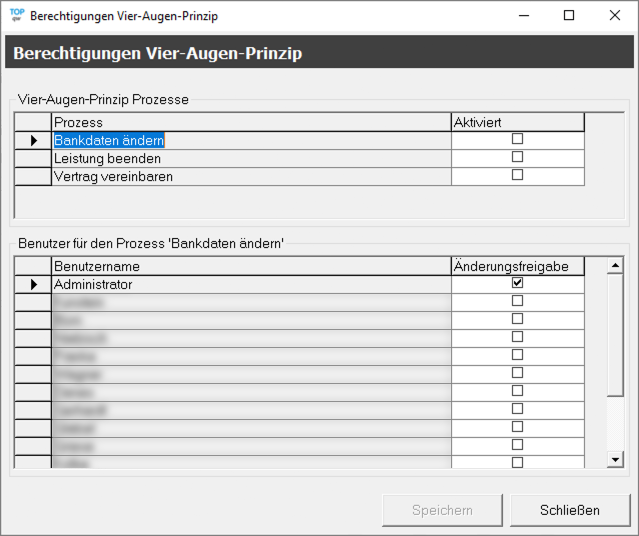The image size is (639, 536).
Task: Click the 'Benutzername' column header
Action: pos(250,267)
